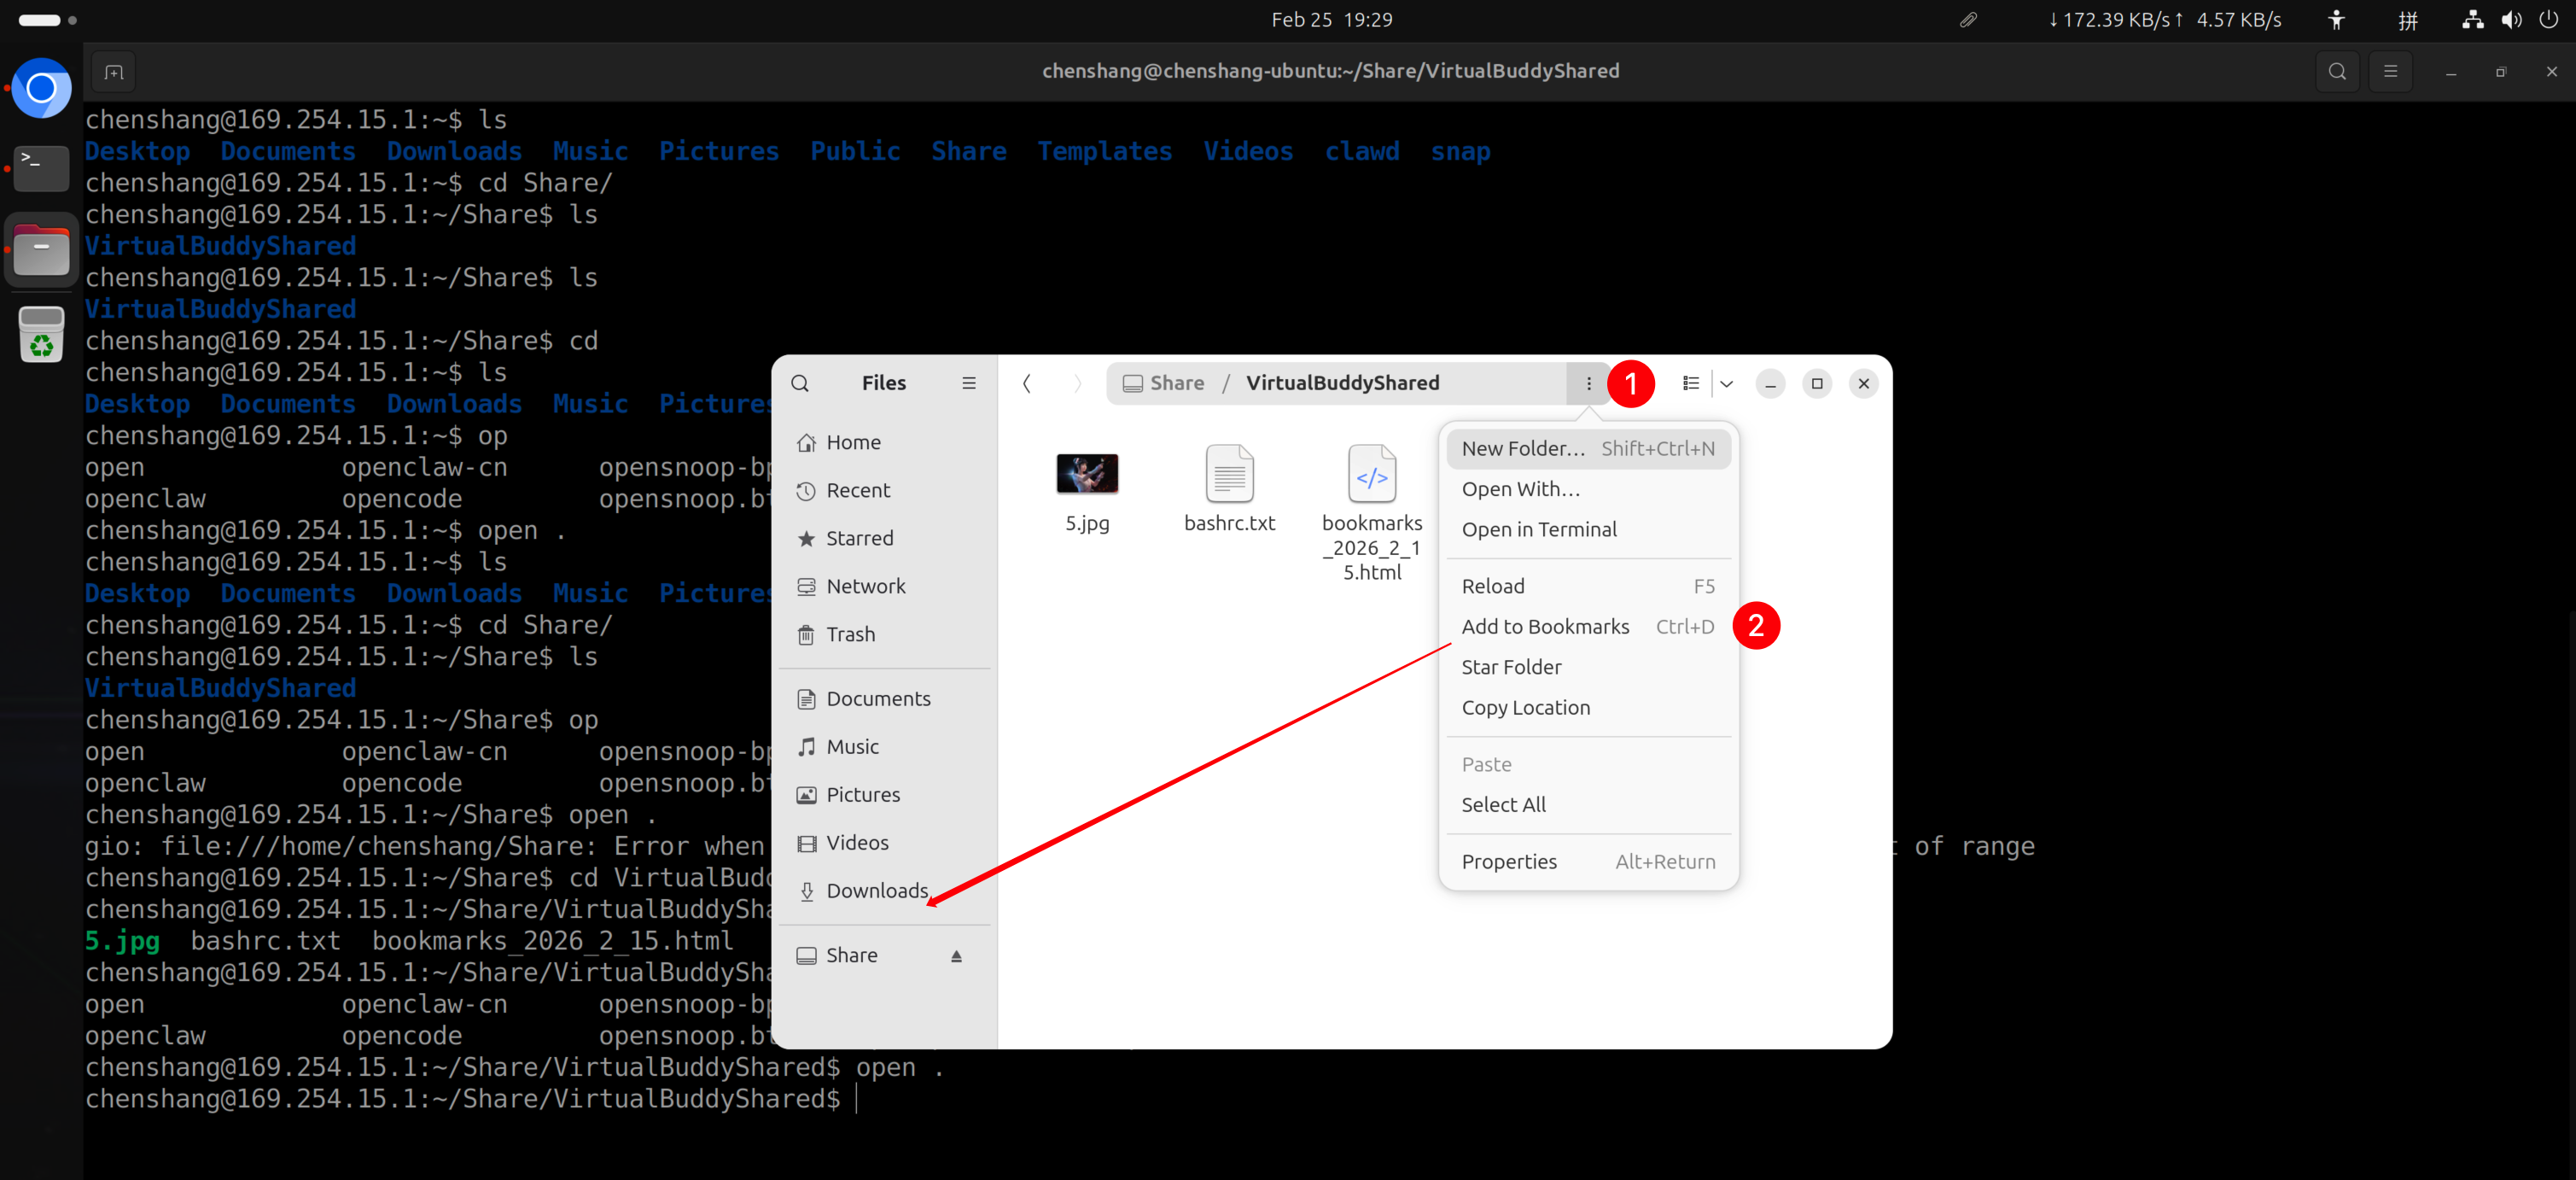Open the terminal search icon
This screenshot has height=1180, width=2576.
[2337, 71]
